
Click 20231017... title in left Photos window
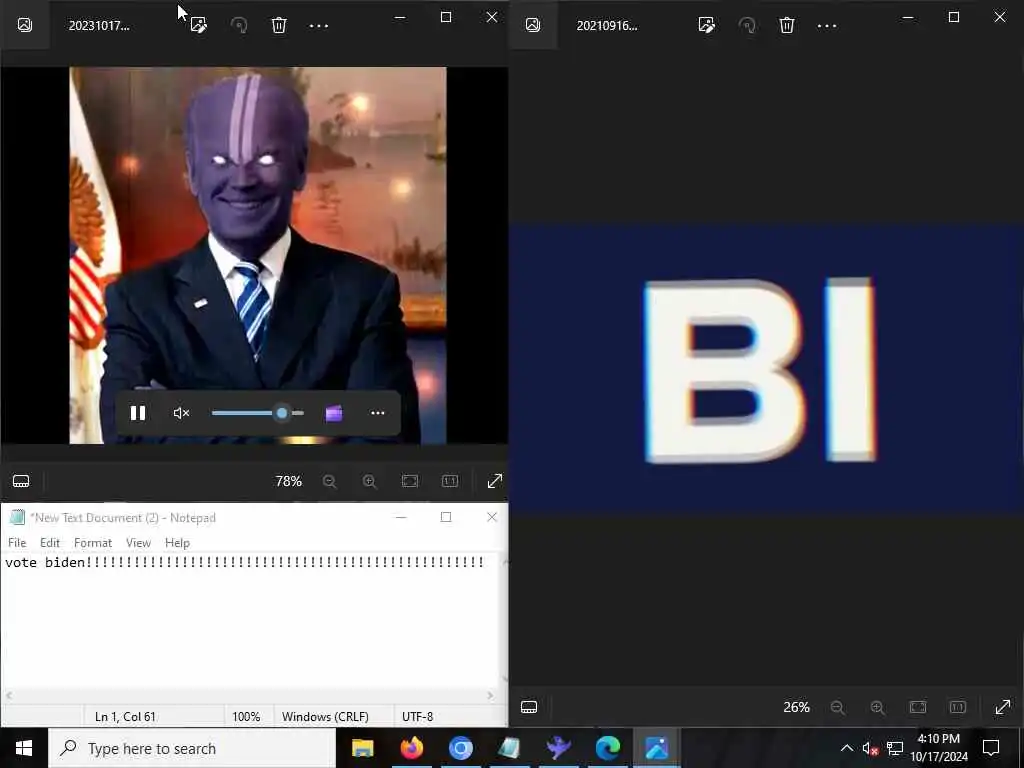click(99, 25)
